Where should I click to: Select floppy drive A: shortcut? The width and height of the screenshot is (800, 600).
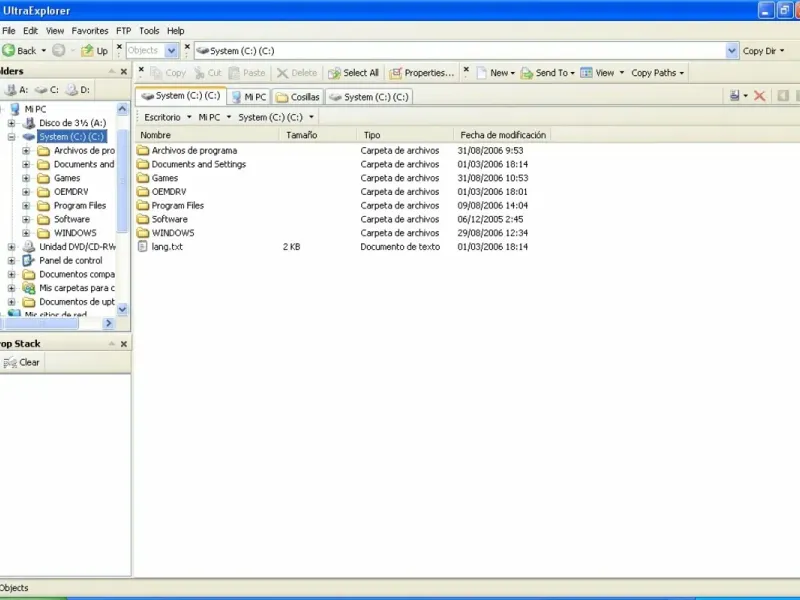coord(16,90)
